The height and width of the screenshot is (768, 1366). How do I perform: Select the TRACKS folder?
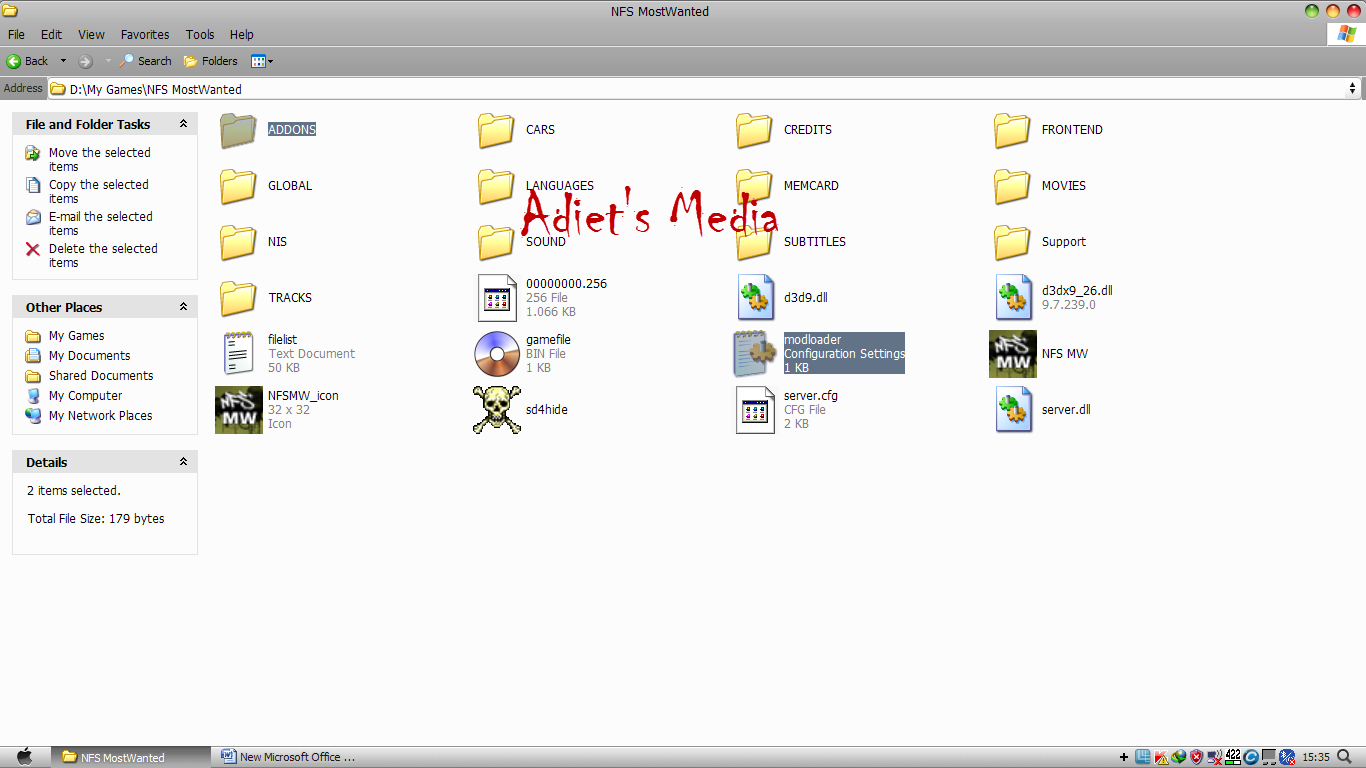pyautogui.click(x=266, y=298)
